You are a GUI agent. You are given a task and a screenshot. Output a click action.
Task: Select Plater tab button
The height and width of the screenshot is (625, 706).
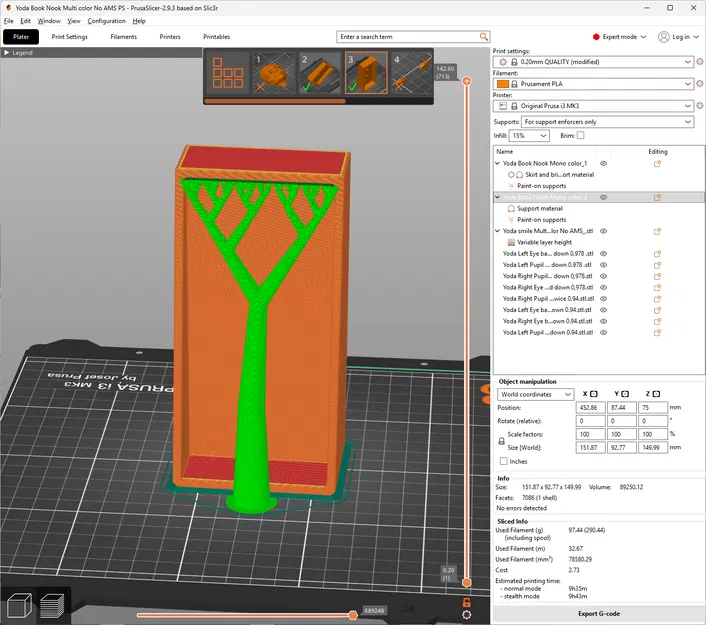[x=21, y=36]
